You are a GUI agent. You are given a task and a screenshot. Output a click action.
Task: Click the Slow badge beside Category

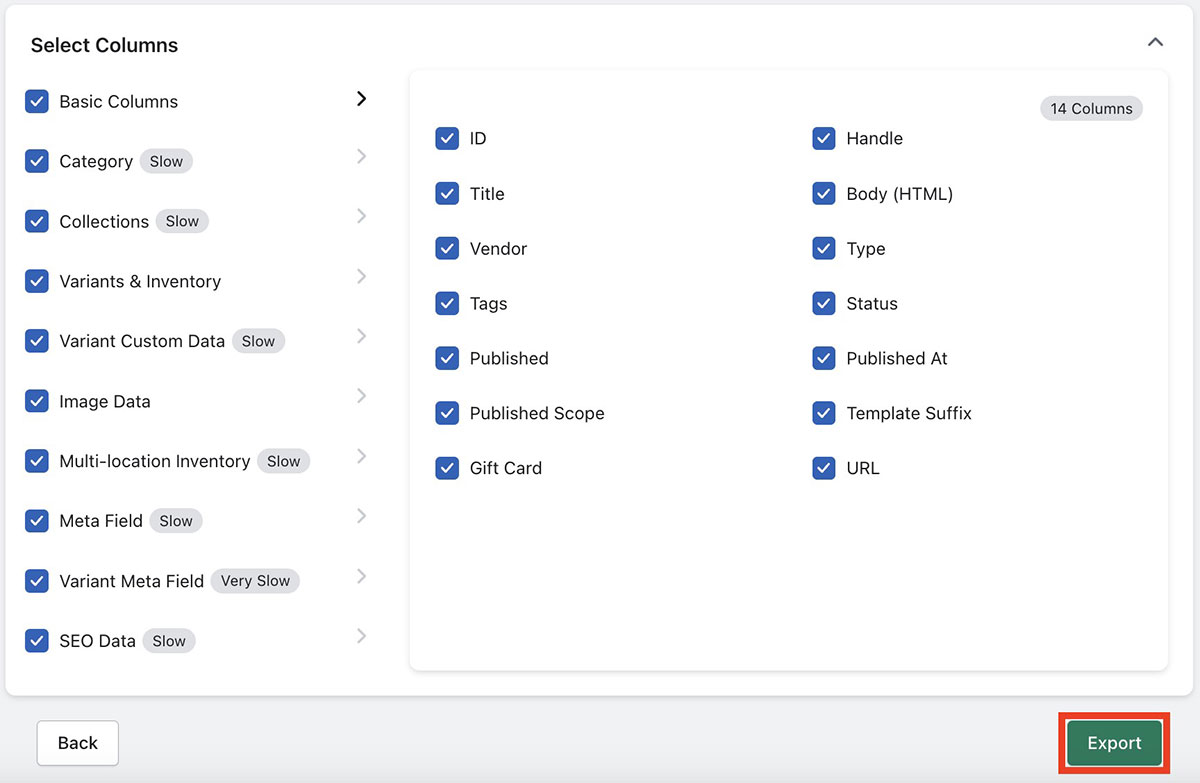(x=166, y=161)
